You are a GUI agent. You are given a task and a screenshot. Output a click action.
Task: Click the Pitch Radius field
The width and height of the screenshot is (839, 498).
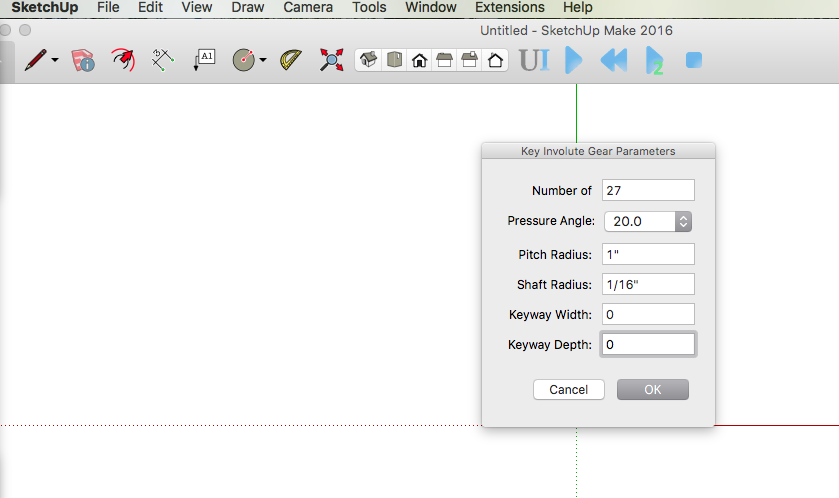click(x=648, y=254)
